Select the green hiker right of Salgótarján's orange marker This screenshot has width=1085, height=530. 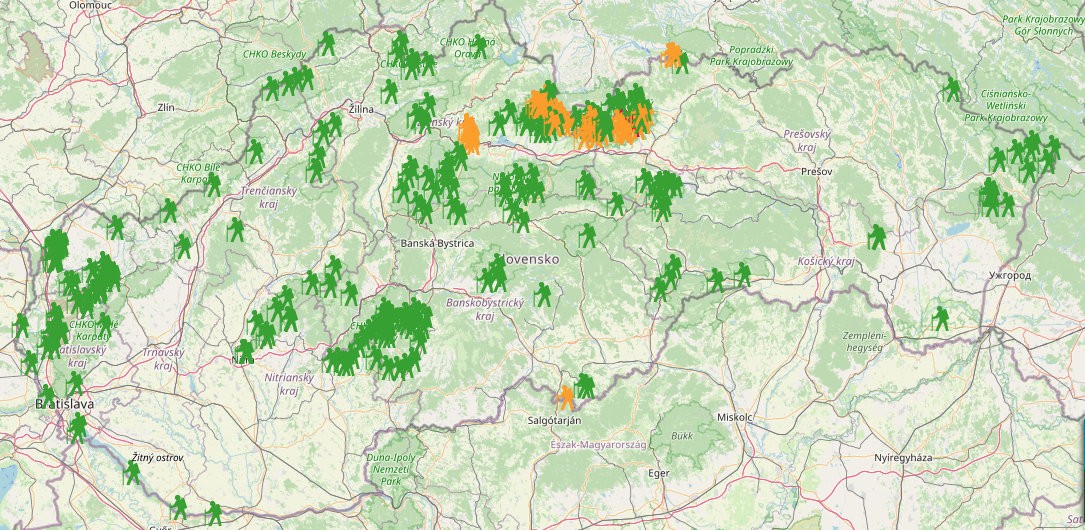coord(585,386)
